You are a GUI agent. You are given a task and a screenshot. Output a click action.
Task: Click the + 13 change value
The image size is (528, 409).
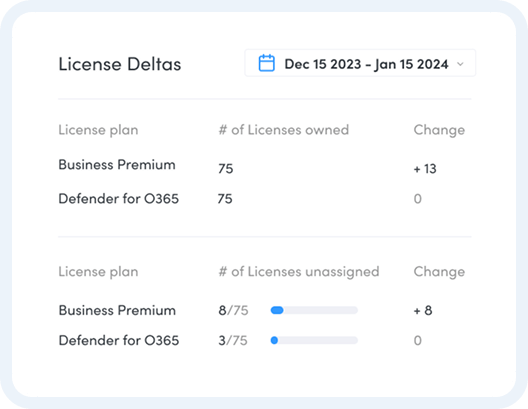coord(425,169)
